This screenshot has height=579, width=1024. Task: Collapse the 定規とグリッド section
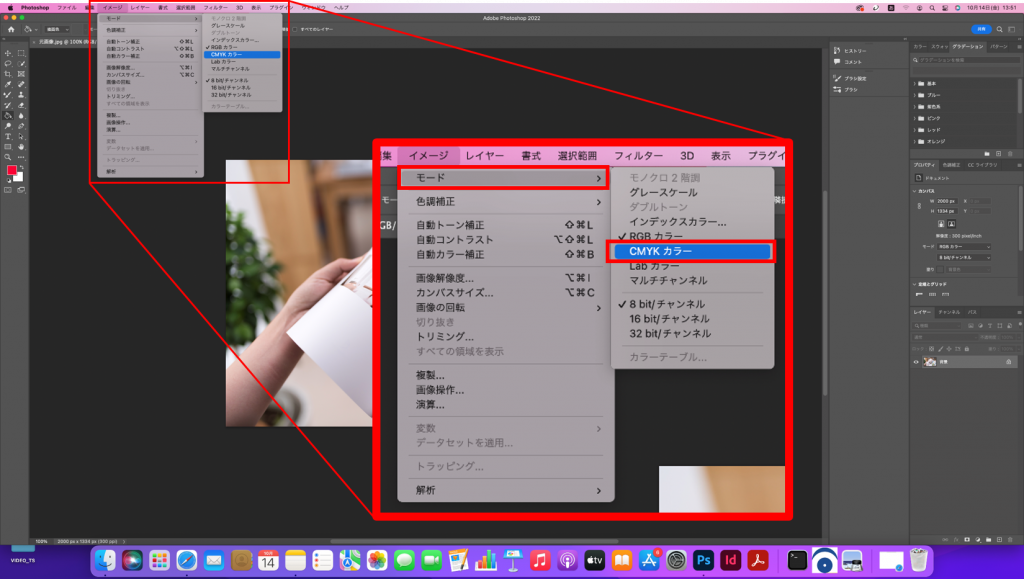(x=914, y=285)
